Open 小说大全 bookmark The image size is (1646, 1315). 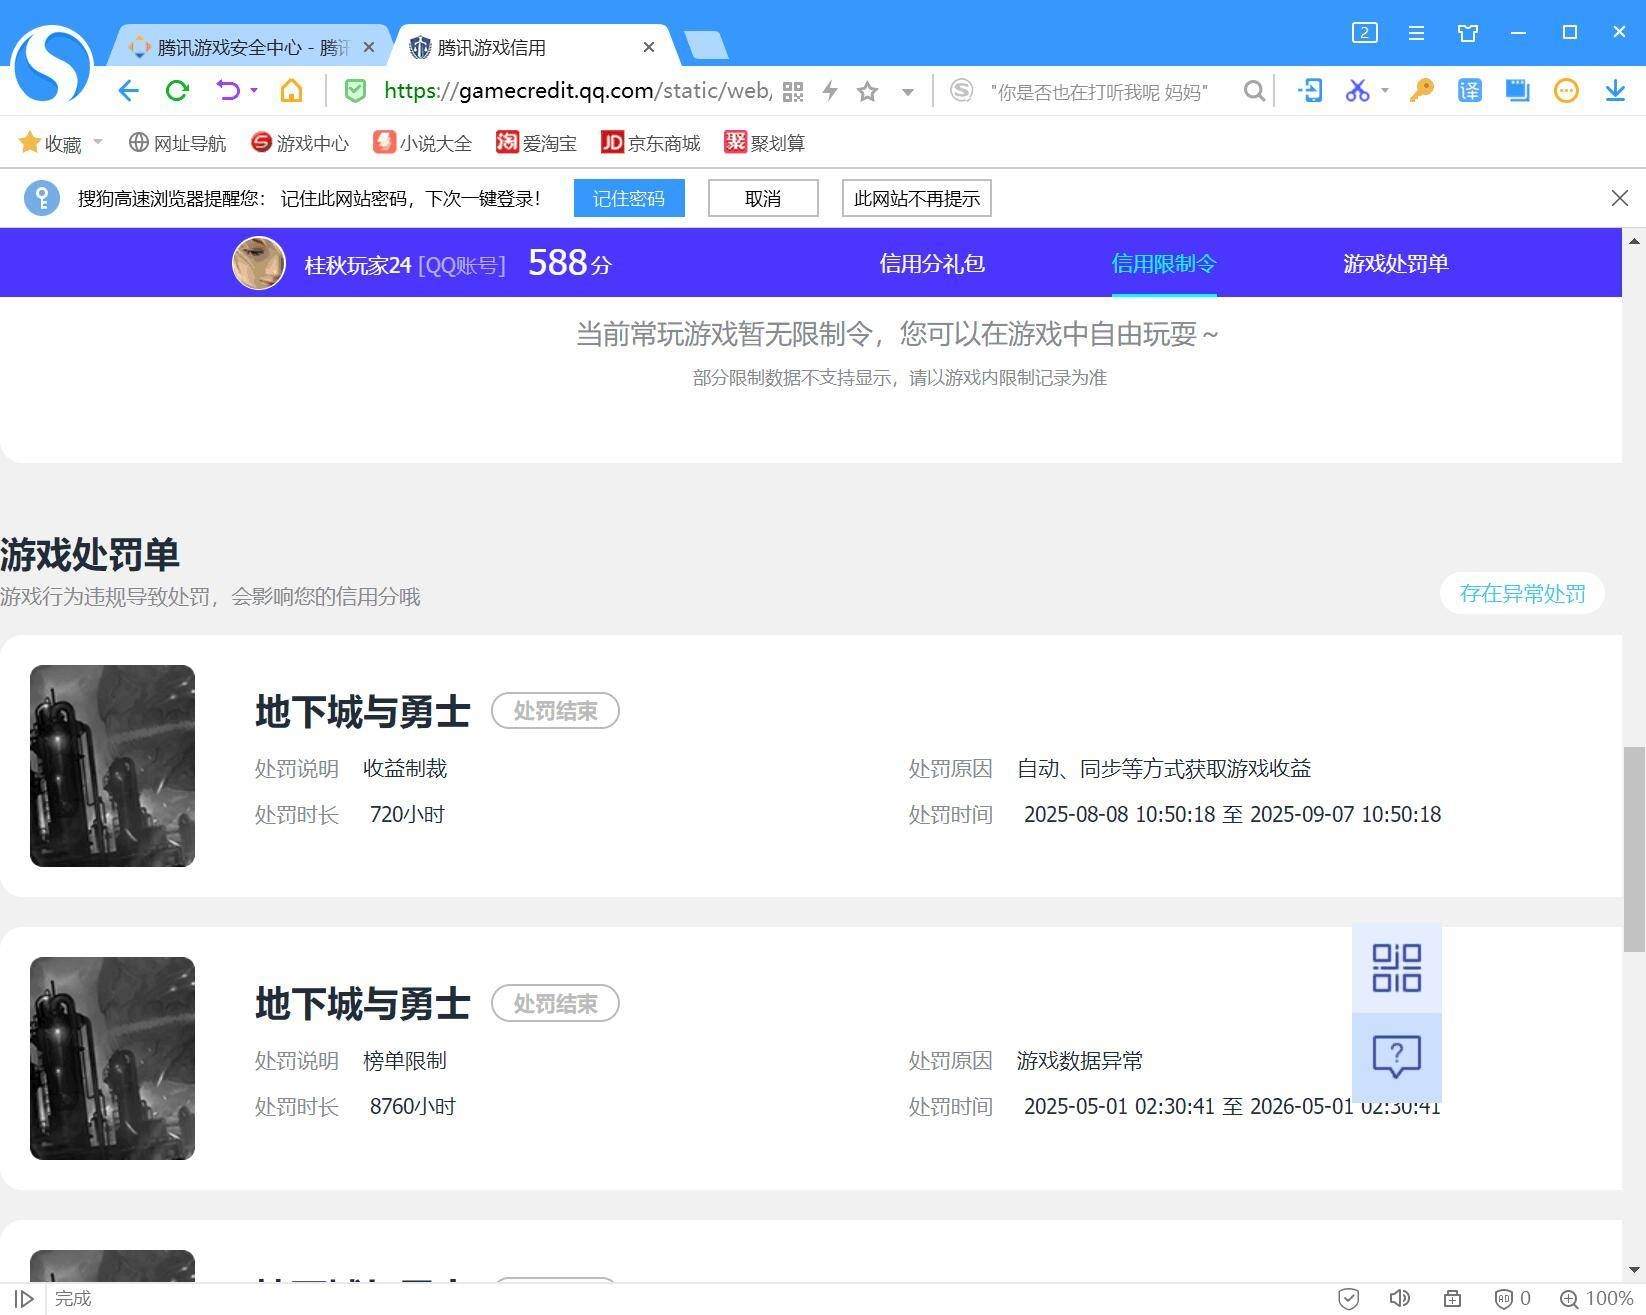(x=422, y=143)
